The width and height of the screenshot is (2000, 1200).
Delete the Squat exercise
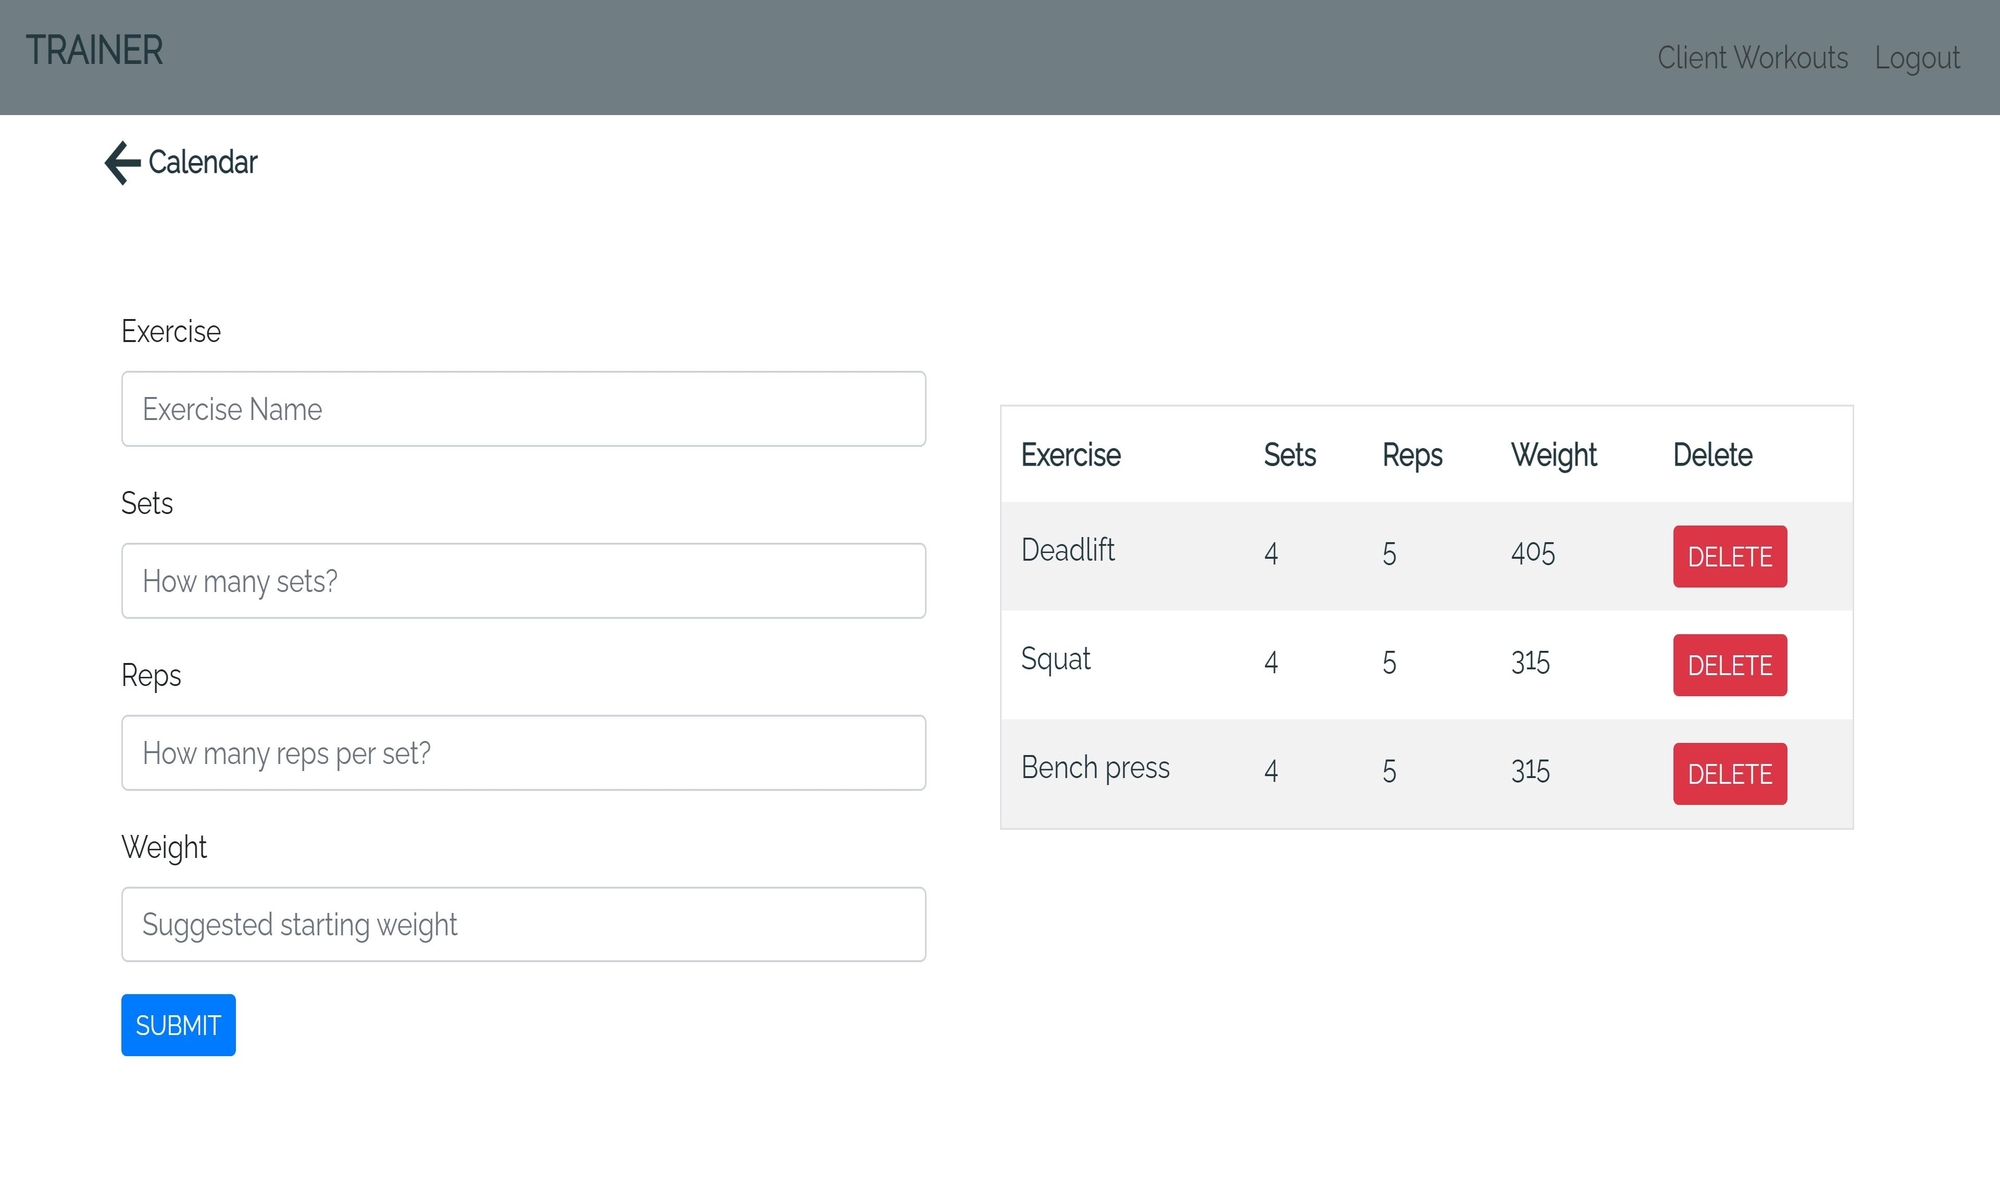1730,665
